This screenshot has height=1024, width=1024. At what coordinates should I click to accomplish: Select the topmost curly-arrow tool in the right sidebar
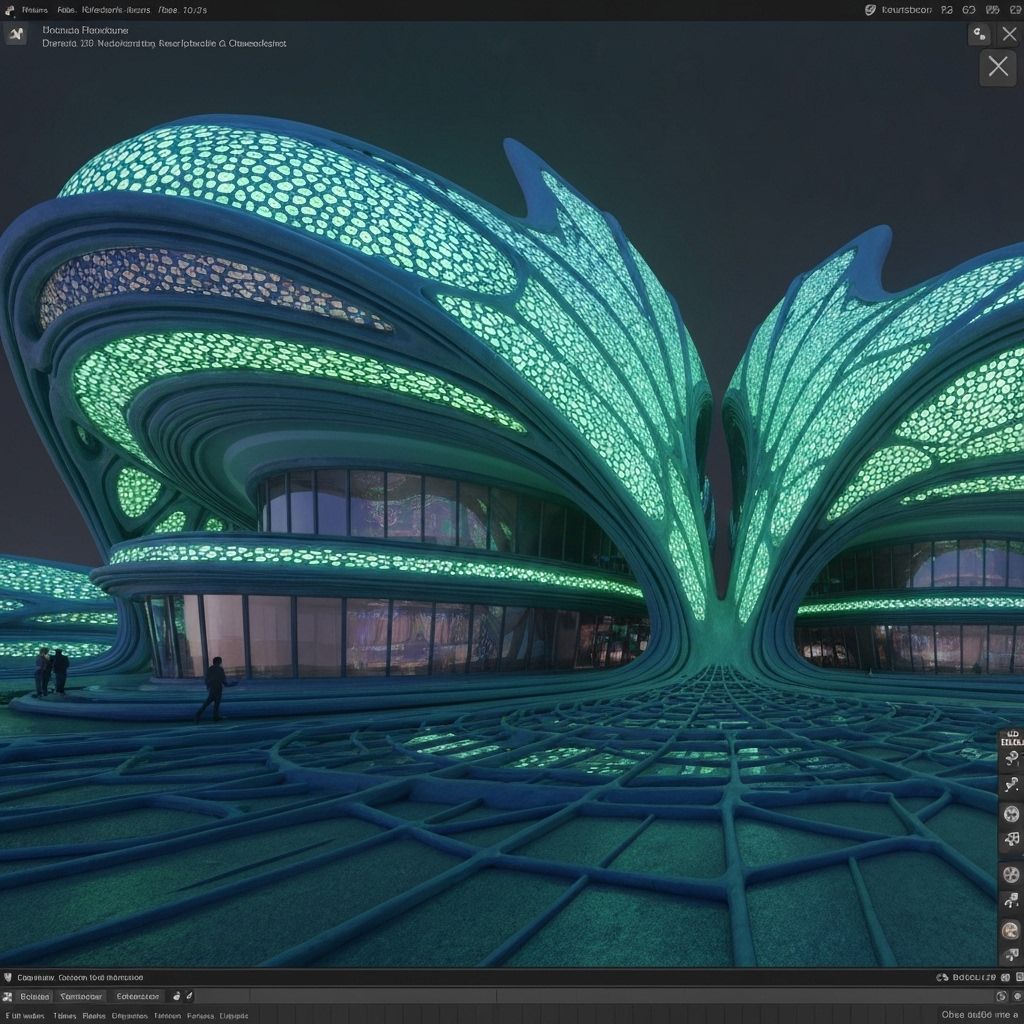(x=1011, y=759)
